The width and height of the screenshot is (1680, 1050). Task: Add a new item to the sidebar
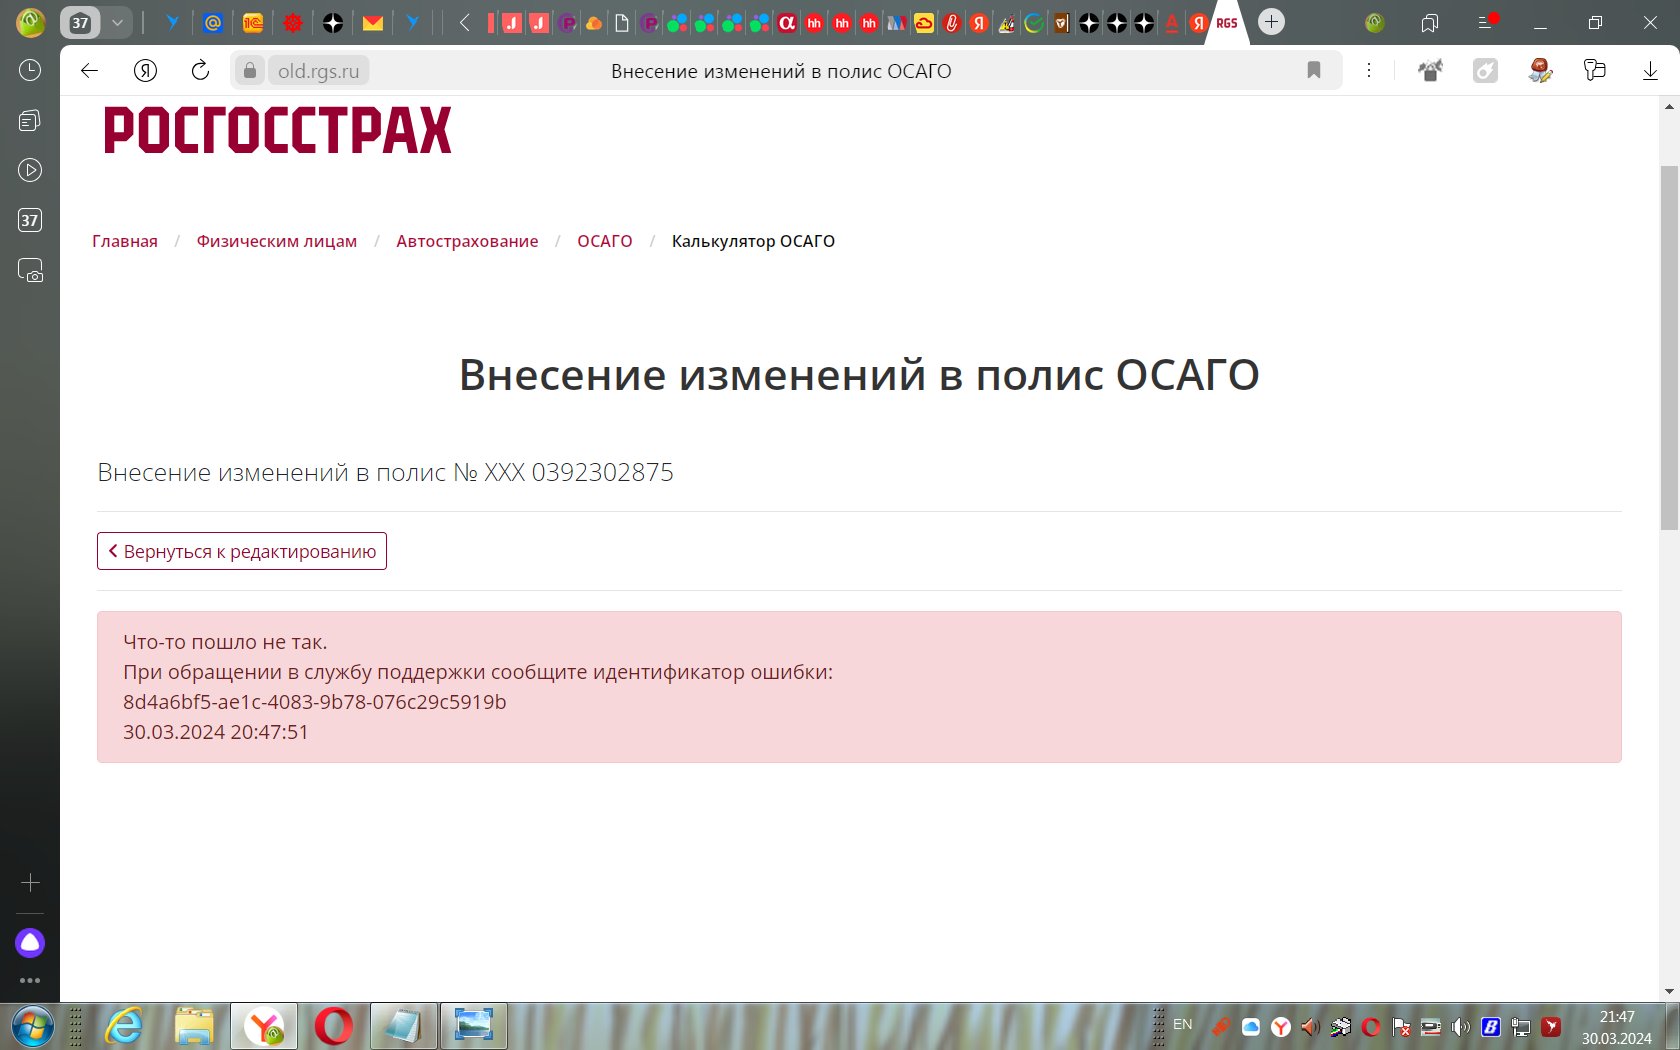[x=30, y=883]
